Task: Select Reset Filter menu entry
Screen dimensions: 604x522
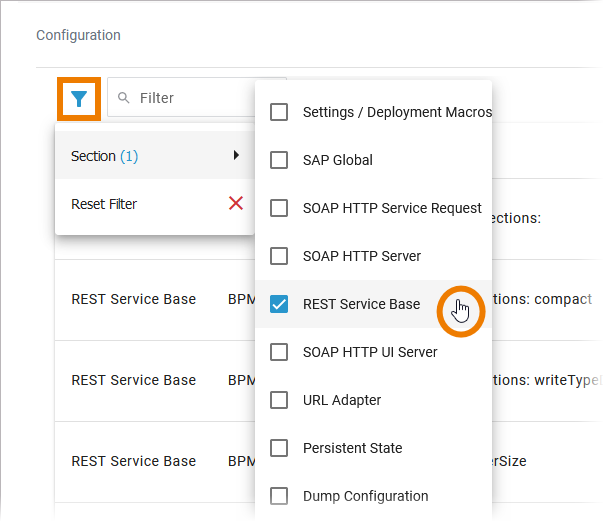Action: pyautogui.click(x=104, y=204)
